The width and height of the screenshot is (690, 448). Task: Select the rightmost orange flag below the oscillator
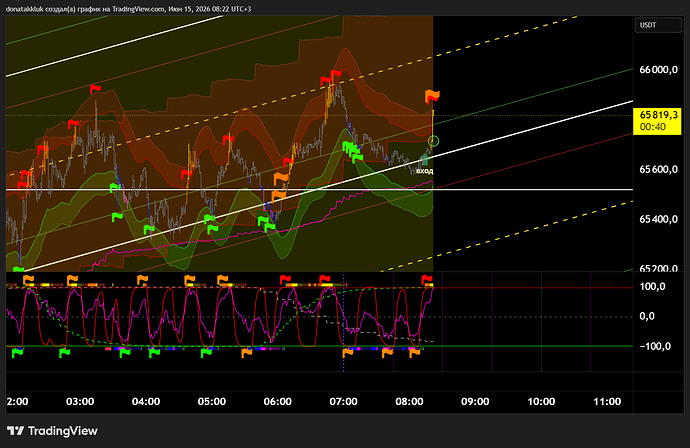(415, 352)
